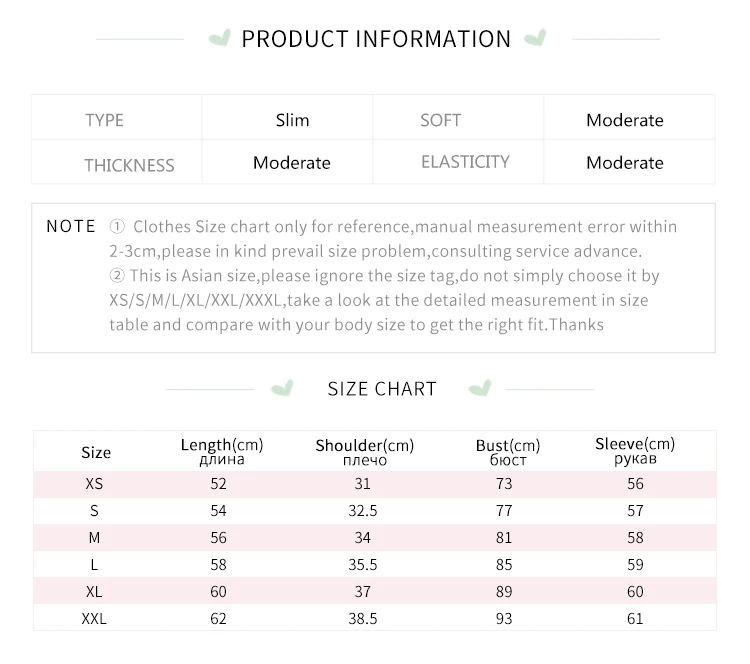Click the SIZE CHART heading
The image size is (750, 664).
click(382, 389)
